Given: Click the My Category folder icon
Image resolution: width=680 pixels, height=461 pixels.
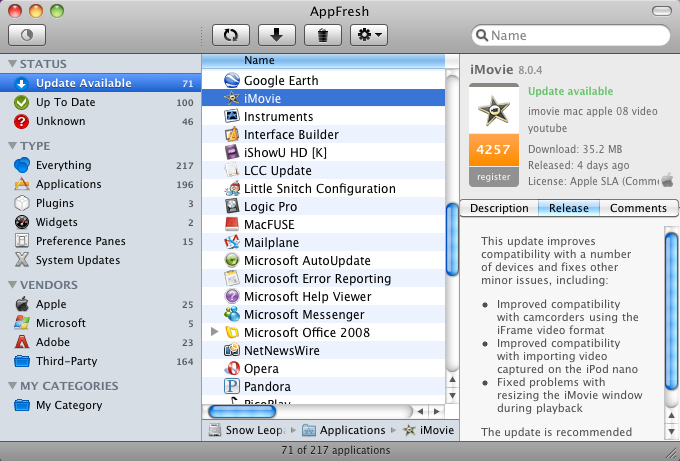Looking at the screenshot, I should point(22,405).
